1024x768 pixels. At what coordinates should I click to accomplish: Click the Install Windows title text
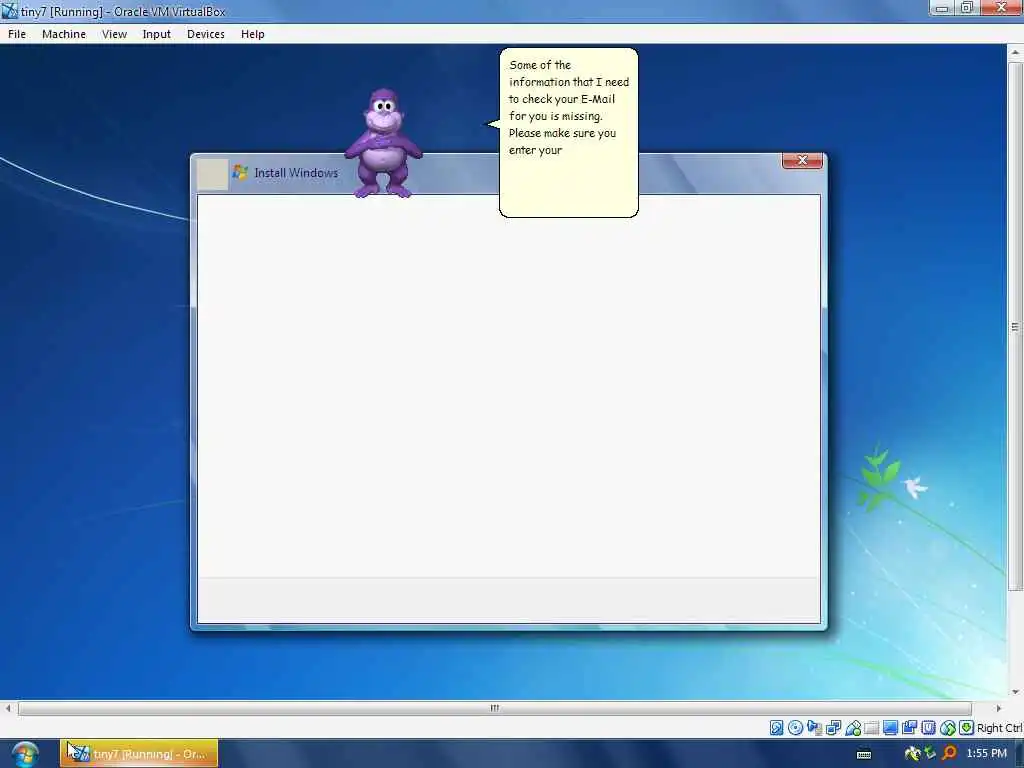coord(296,172)
